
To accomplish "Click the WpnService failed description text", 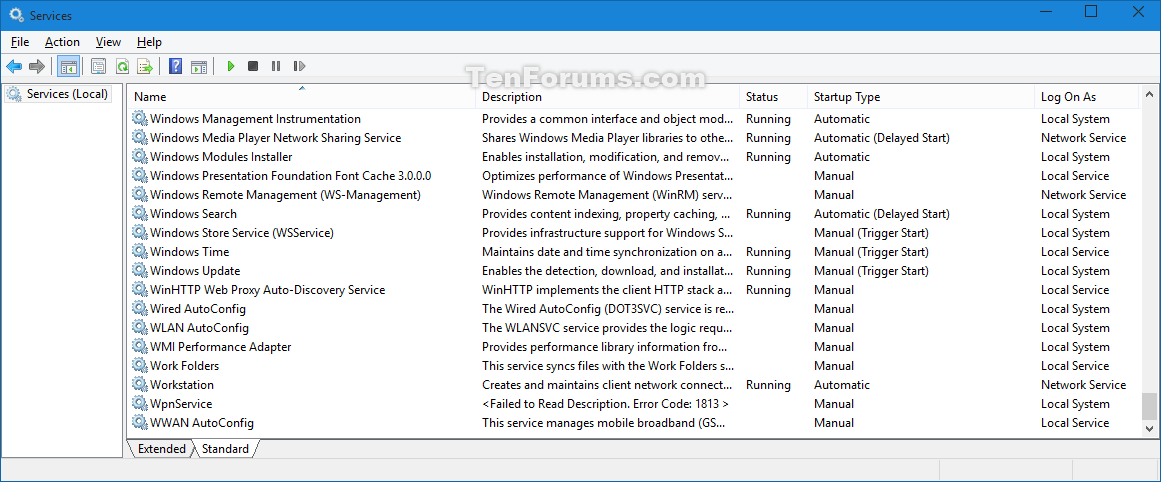I will [606, 404].
